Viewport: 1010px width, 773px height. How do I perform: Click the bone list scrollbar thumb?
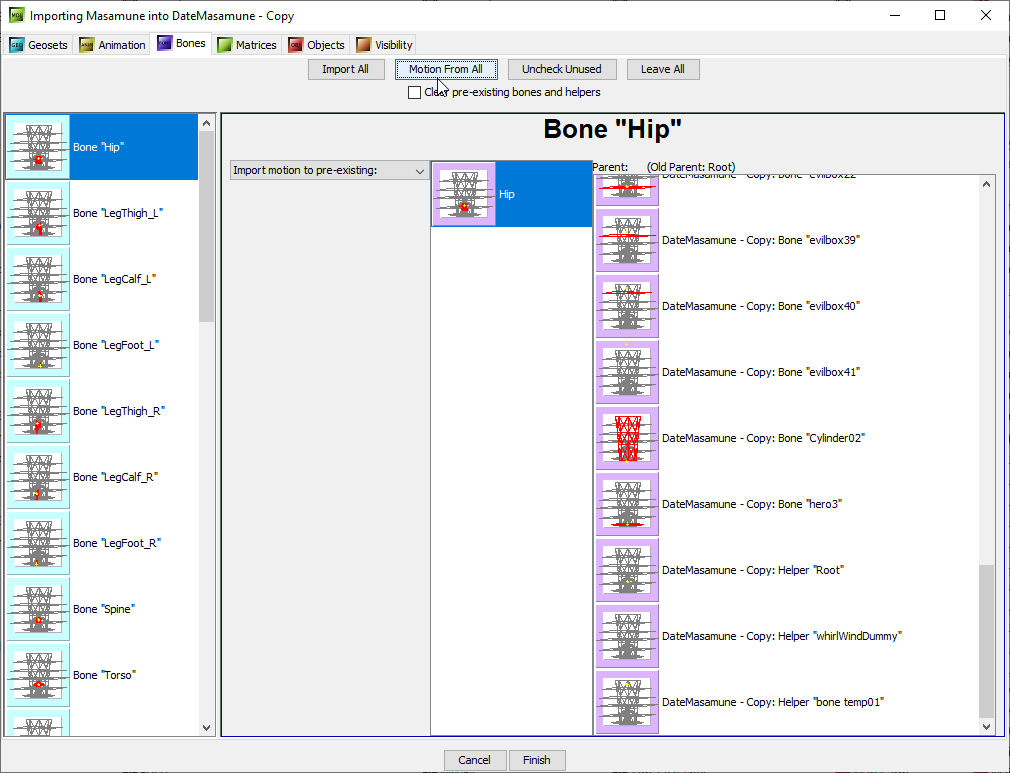point(206,226)
